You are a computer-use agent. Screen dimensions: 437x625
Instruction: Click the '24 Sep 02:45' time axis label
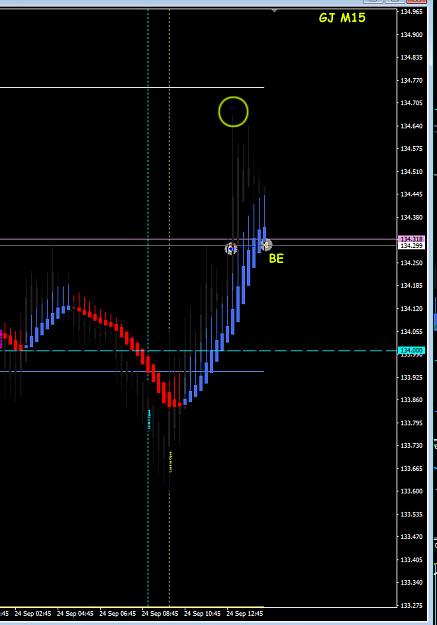[x=33, y=613]
